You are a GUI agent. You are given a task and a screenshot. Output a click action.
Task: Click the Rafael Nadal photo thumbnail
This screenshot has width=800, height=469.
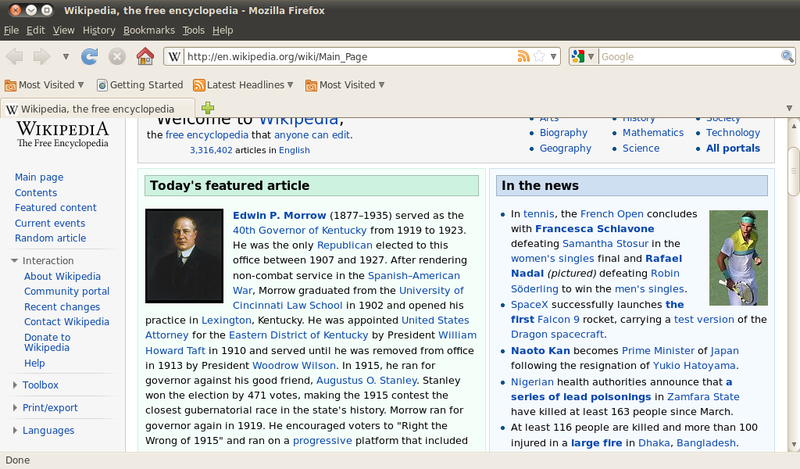click(738, 258)
